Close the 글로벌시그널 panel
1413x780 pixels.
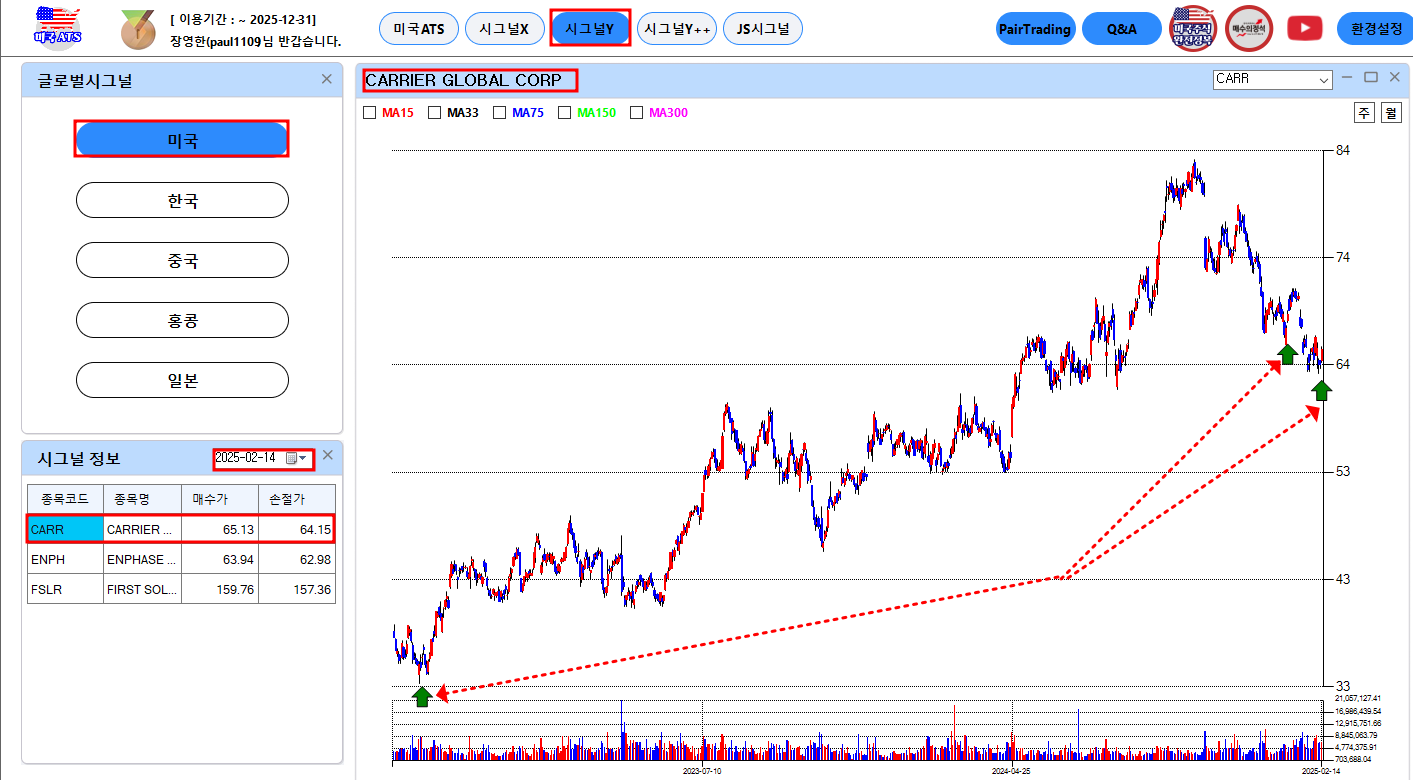[326, 79]
